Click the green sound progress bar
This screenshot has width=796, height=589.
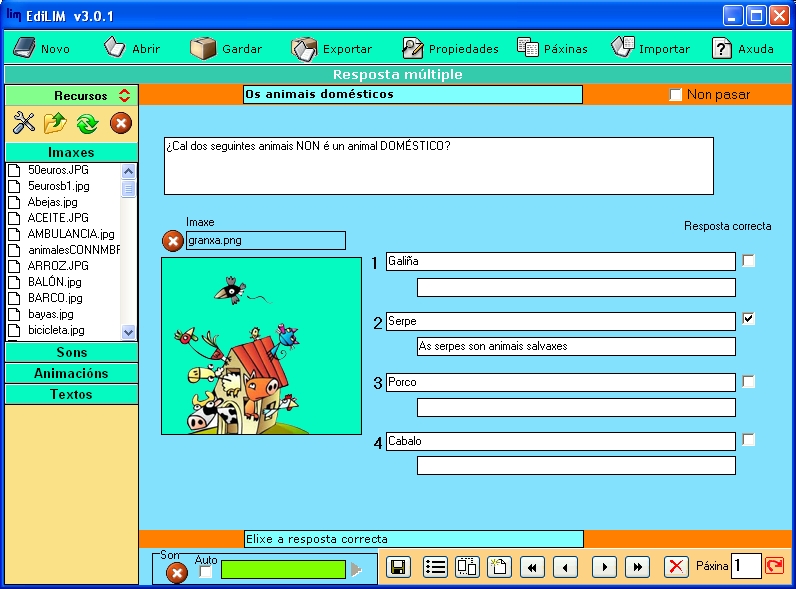(283, 569)
